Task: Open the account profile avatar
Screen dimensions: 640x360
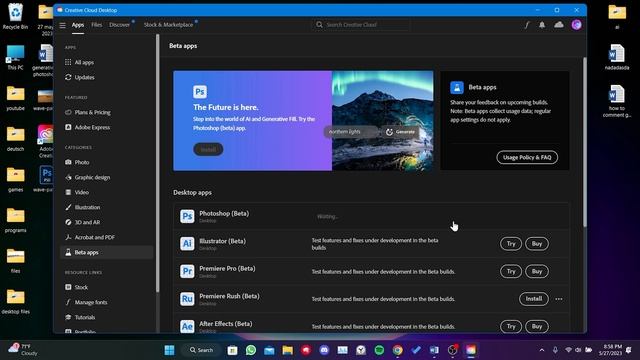Action: pyautogui.click(x=576, y=25)
